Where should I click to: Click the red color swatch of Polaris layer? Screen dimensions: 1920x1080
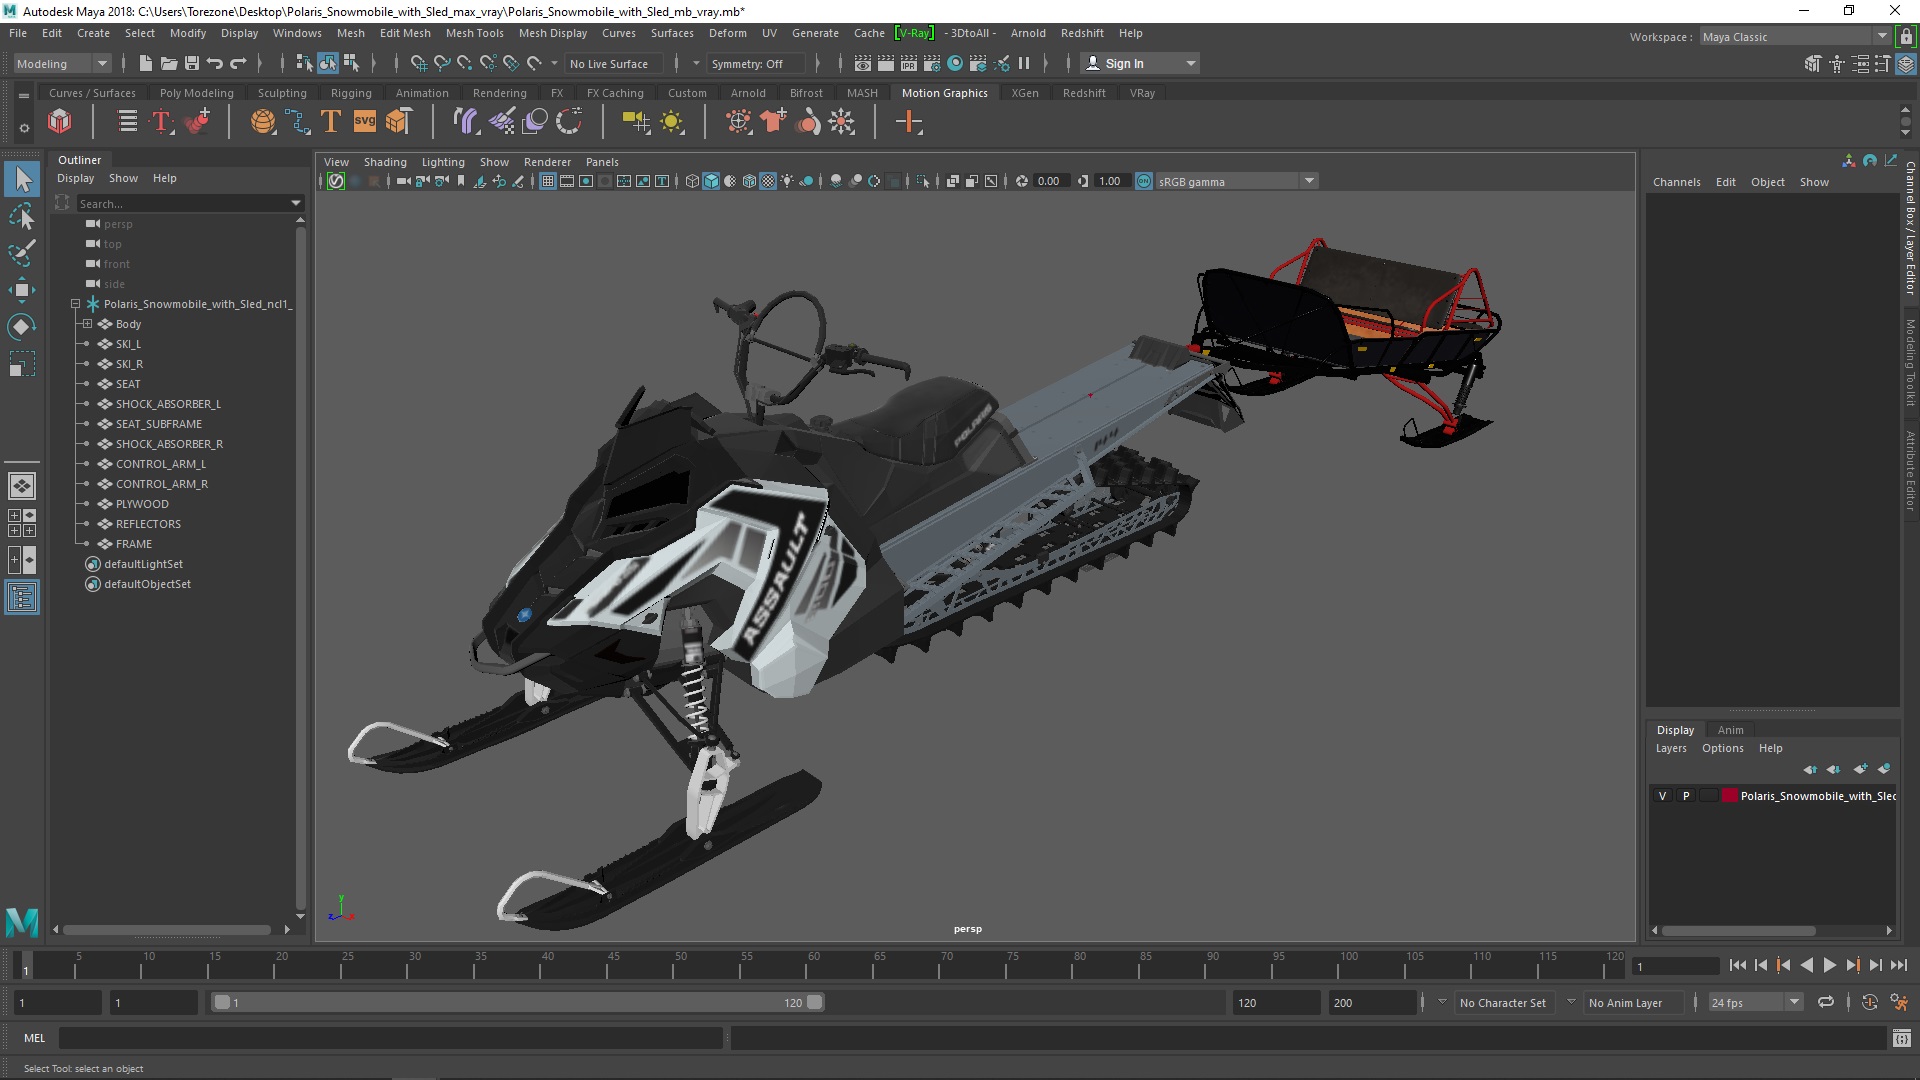[1729, 796]
